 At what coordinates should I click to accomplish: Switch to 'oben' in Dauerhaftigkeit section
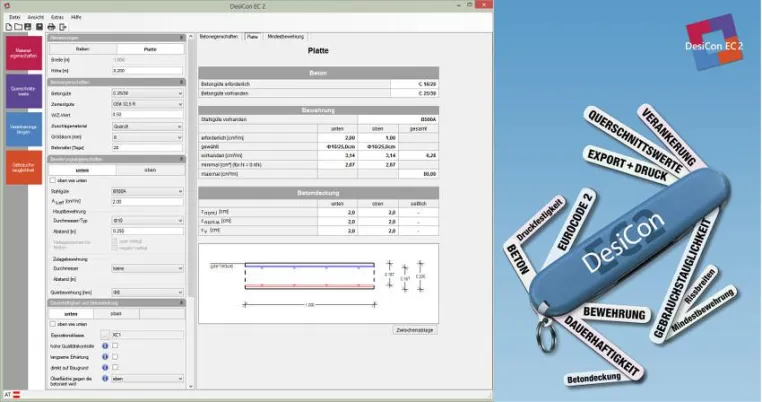[x=116, y=314]
